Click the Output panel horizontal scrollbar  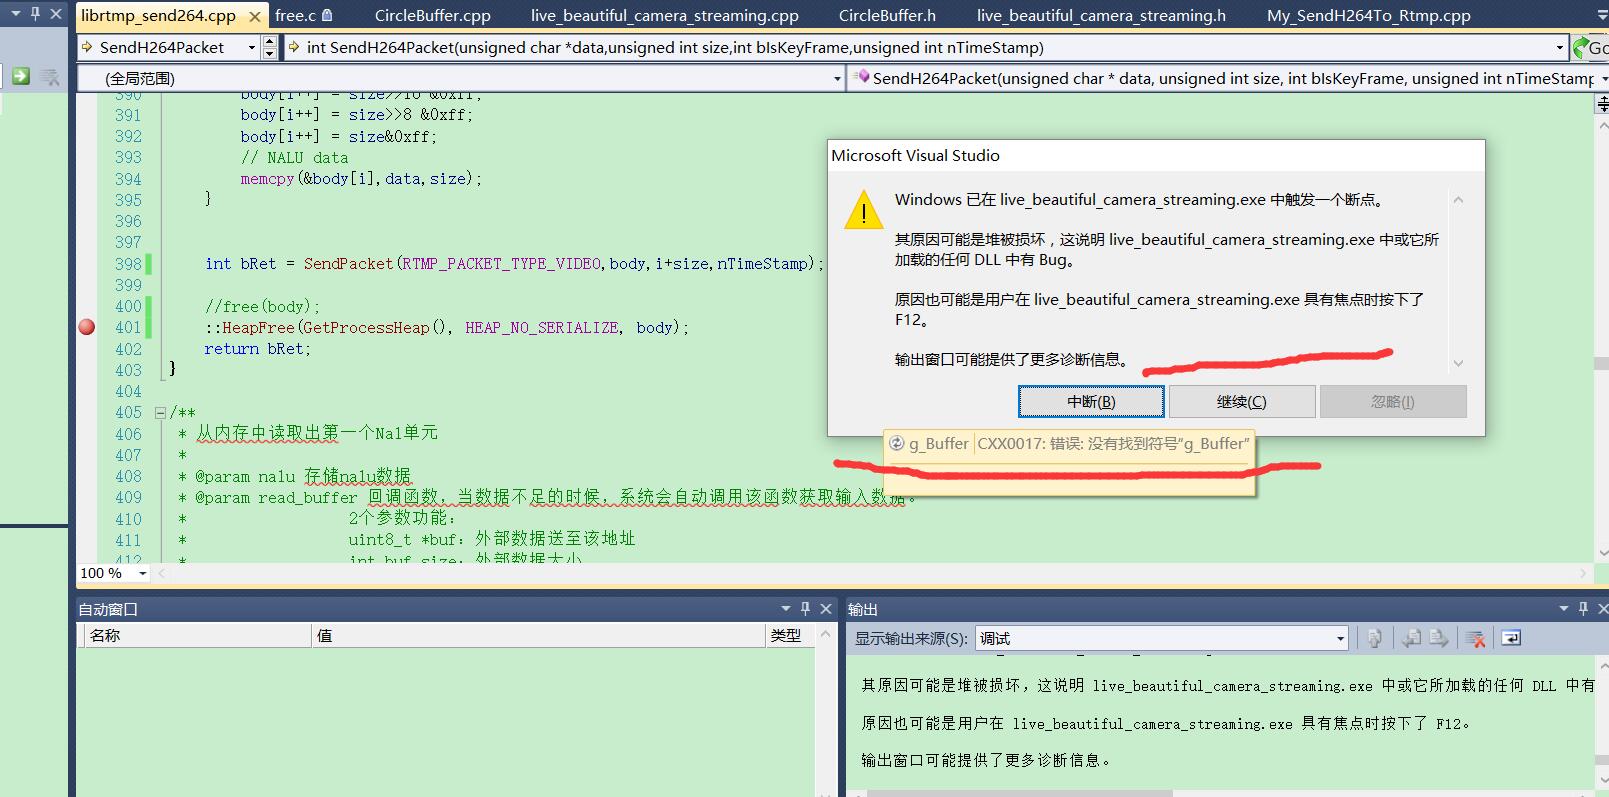pyautogui.click(x=1020, y=793)
